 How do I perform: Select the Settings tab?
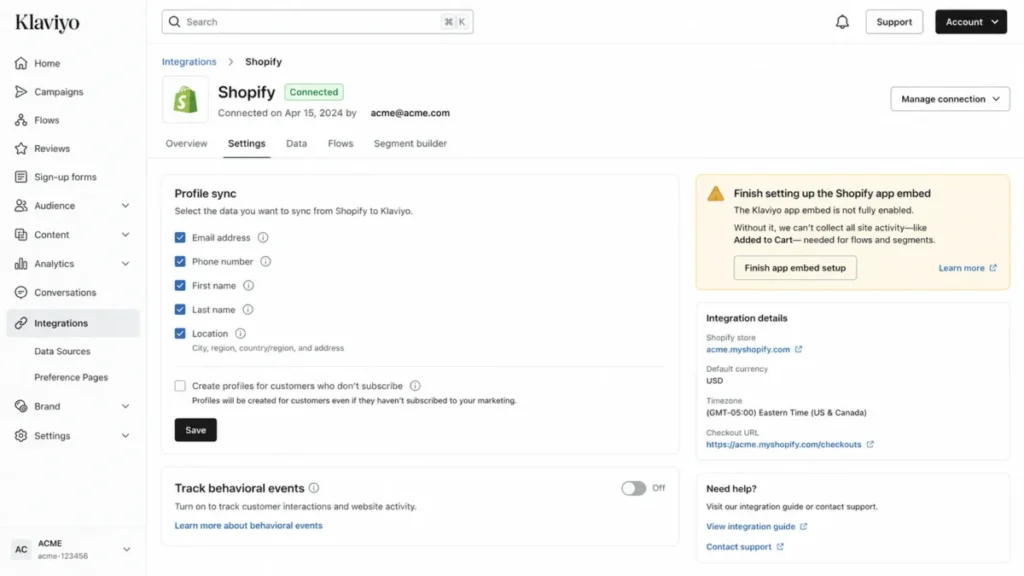click(x=246, y=144)
